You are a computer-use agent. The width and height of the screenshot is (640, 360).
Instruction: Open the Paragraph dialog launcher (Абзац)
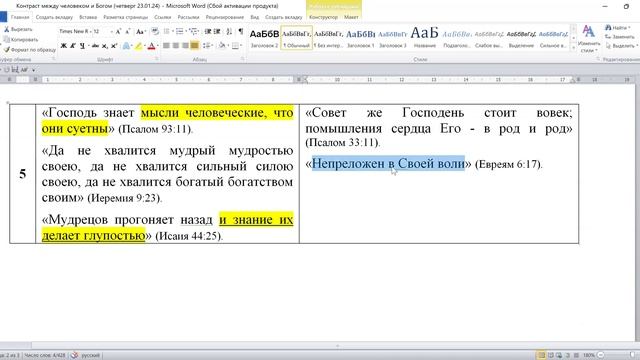[x=242, y=60]
